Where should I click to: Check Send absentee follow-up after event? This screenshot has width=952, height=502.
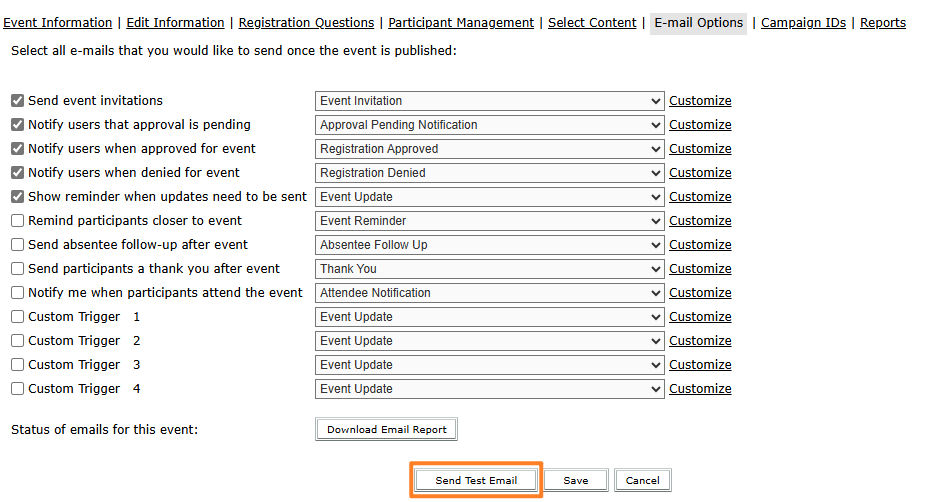point(18,245)
